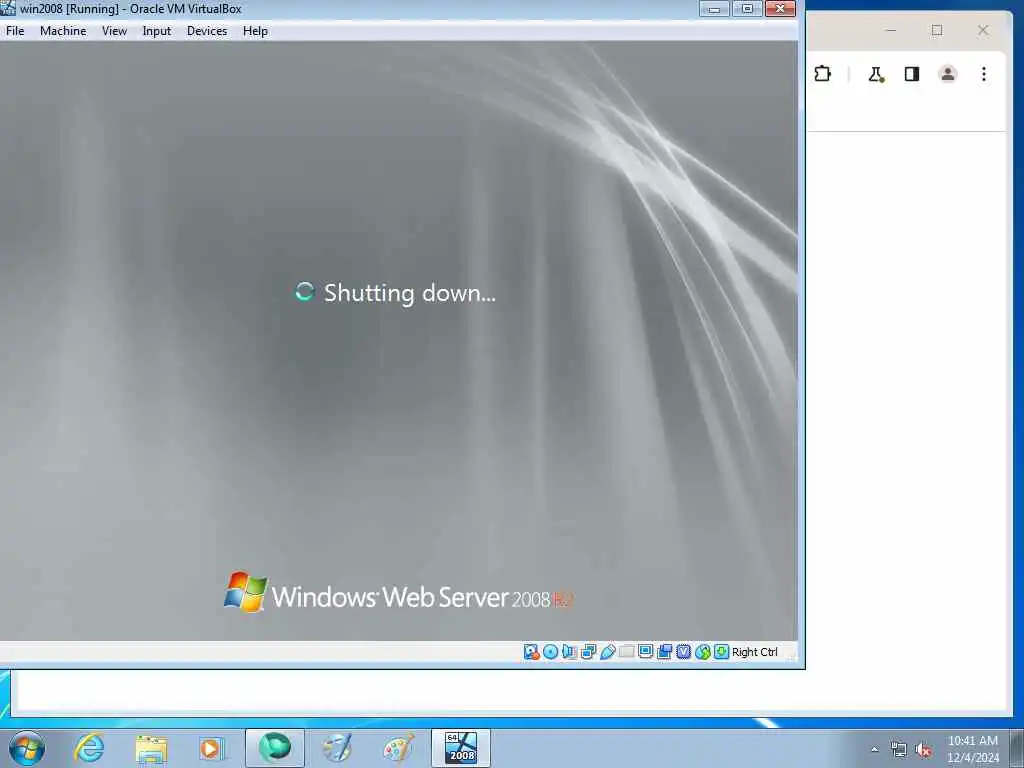
Task: Open the Devices menu
Action: tap(207, 31)
